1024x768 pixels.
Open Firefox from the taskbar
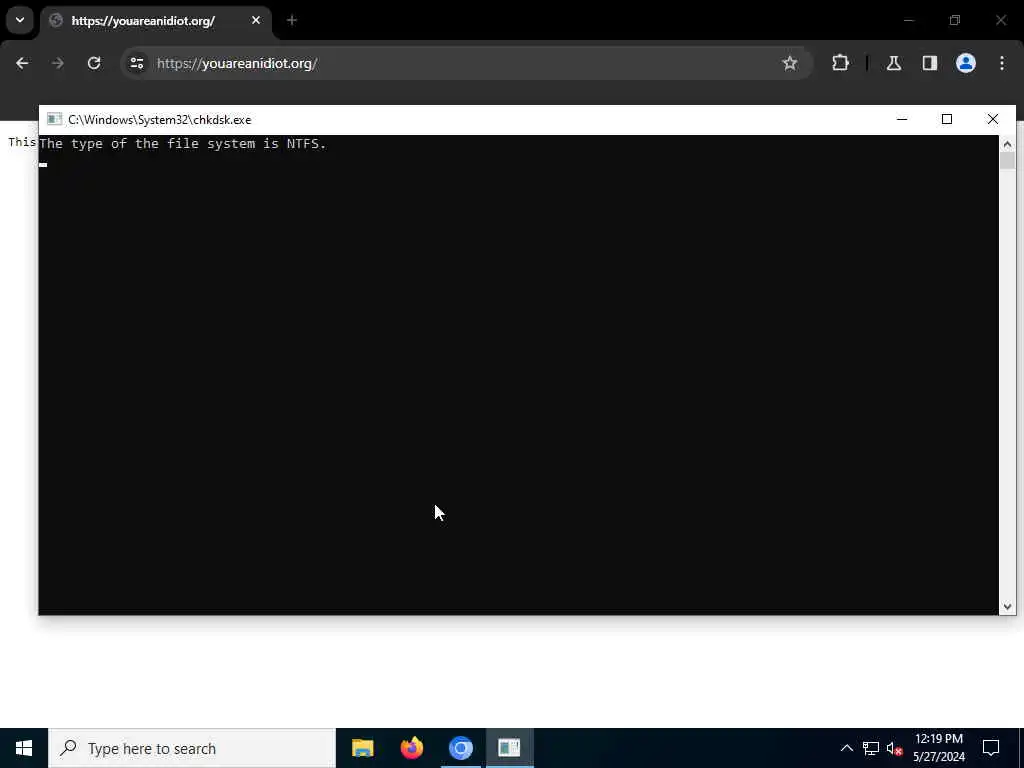411,748
